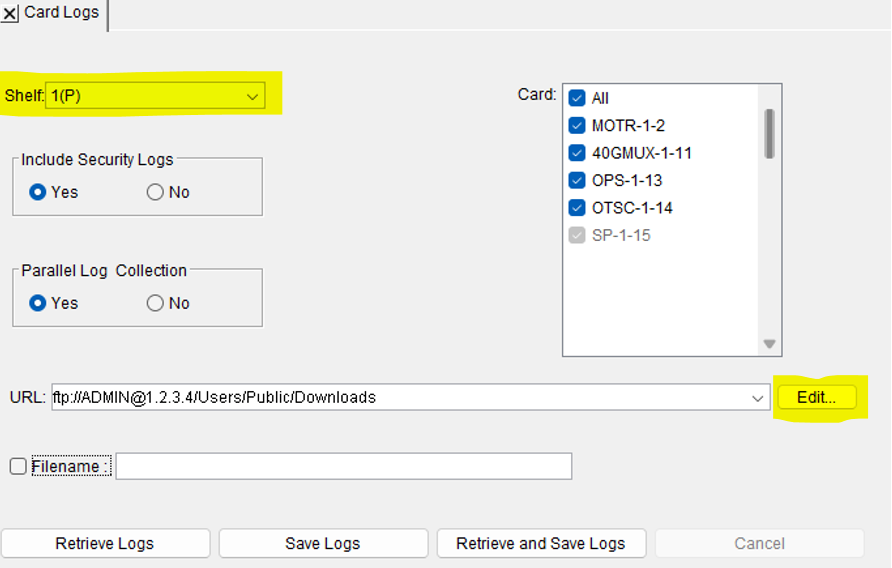Select No for Include Security Logs

pos(155,192)
